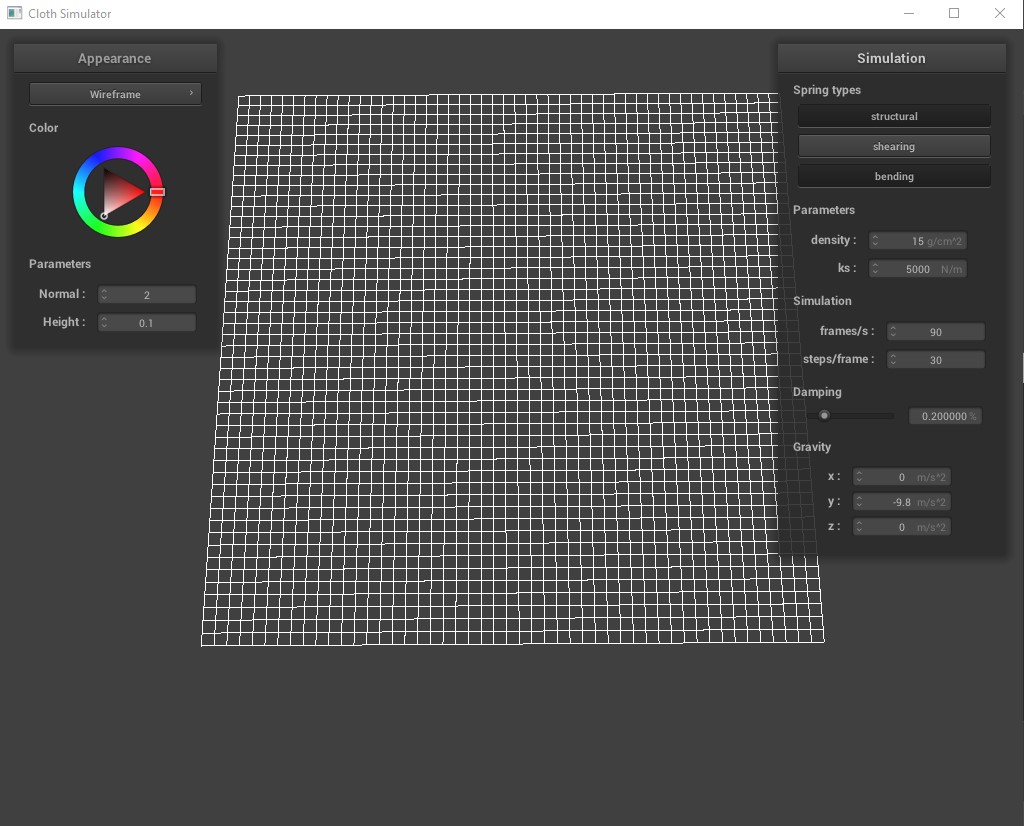This screenshot has width=1024, height=826.
Task: Toggle the structural spring type
Action: tap(893, 117)
